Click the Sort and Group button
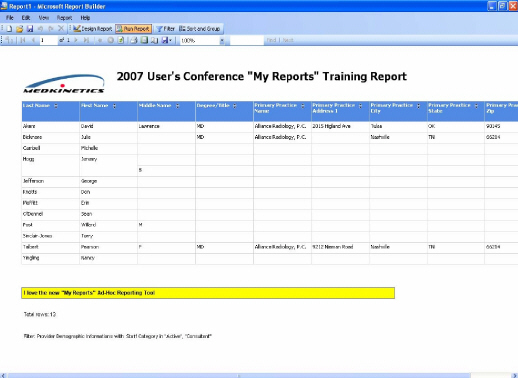This screenshot has width=518, height=378. tap(199, 29)
